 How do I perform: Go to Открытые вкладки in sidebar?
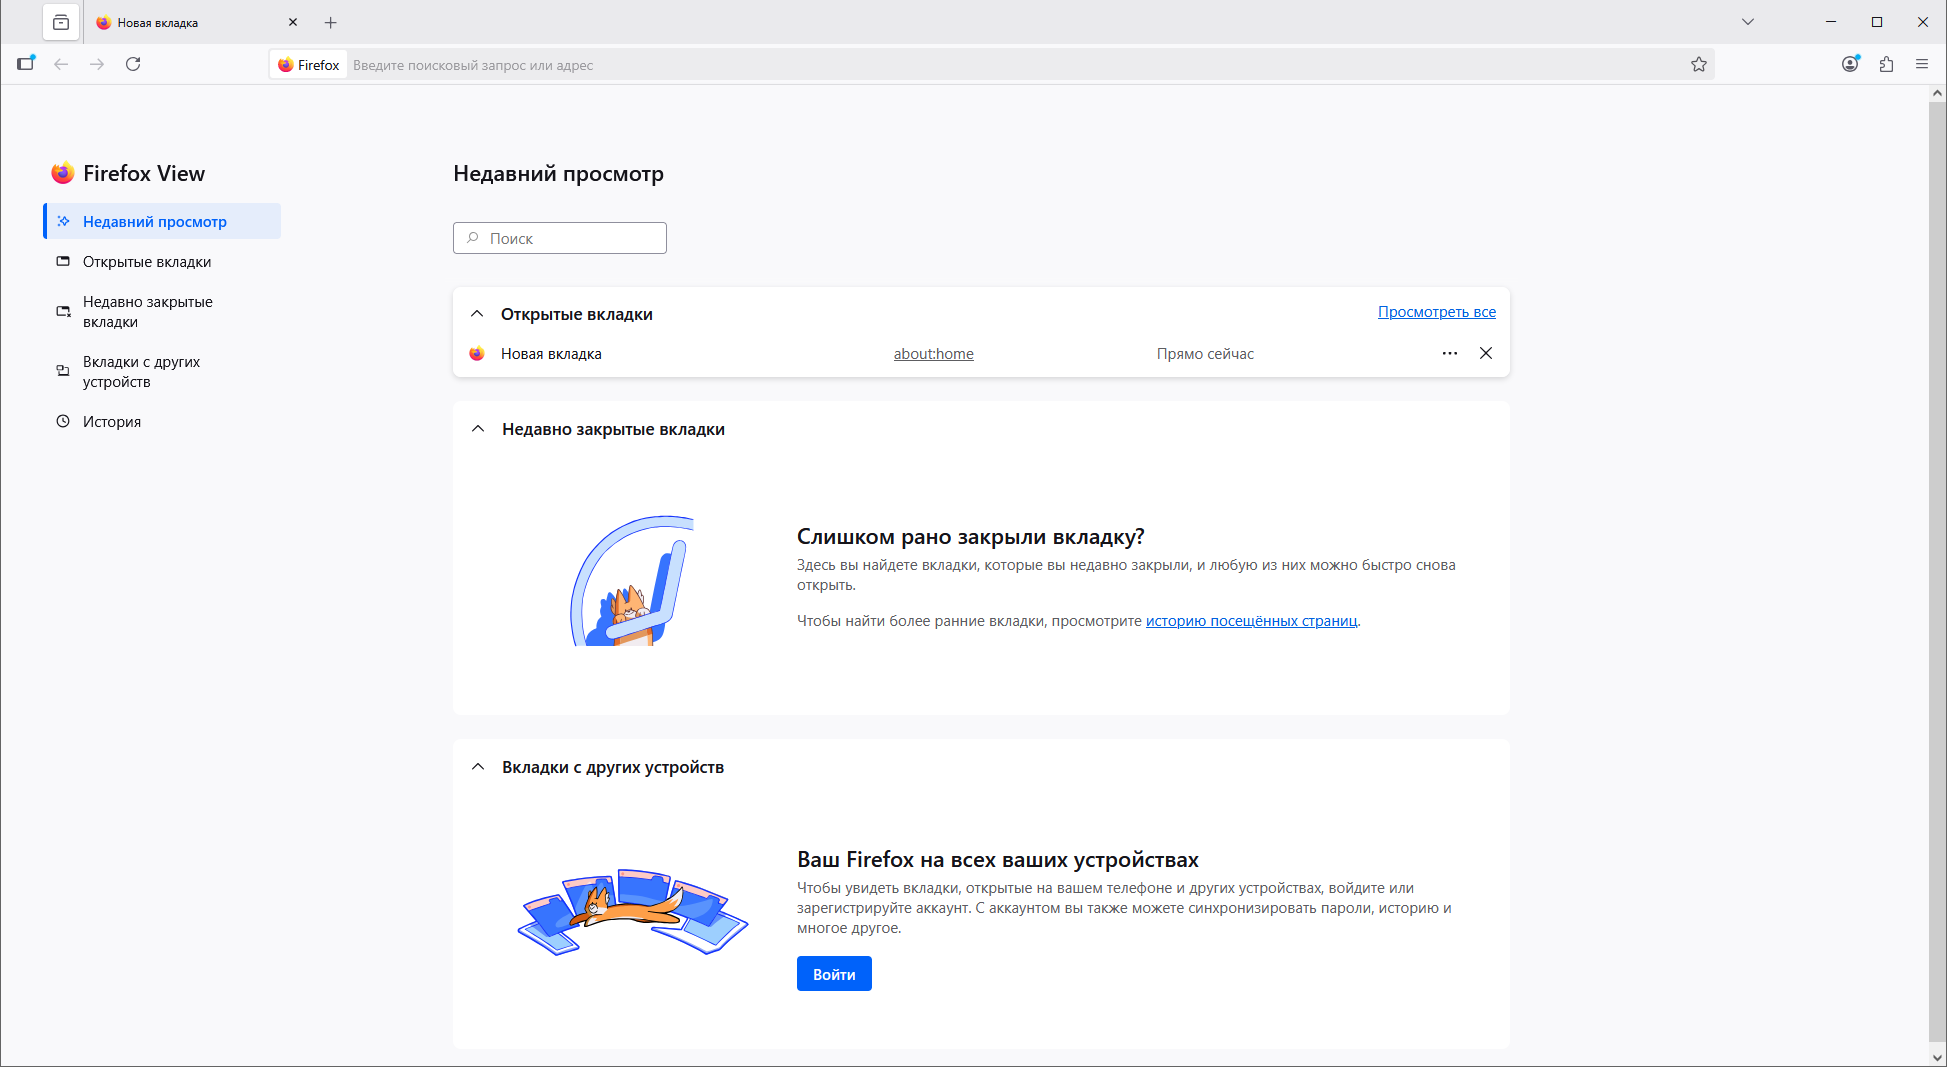[147, 262]
